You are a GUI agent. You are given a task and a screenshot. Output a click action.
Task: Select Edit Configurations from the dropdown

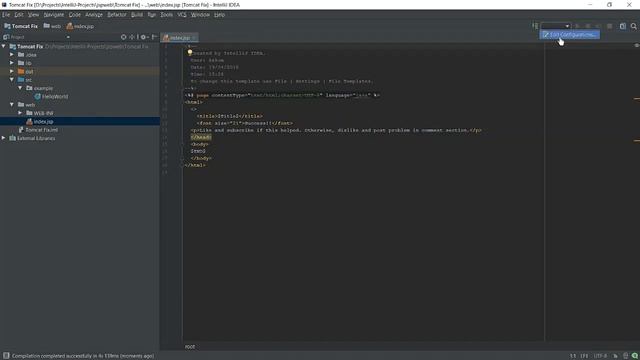(x=569, y=35)
